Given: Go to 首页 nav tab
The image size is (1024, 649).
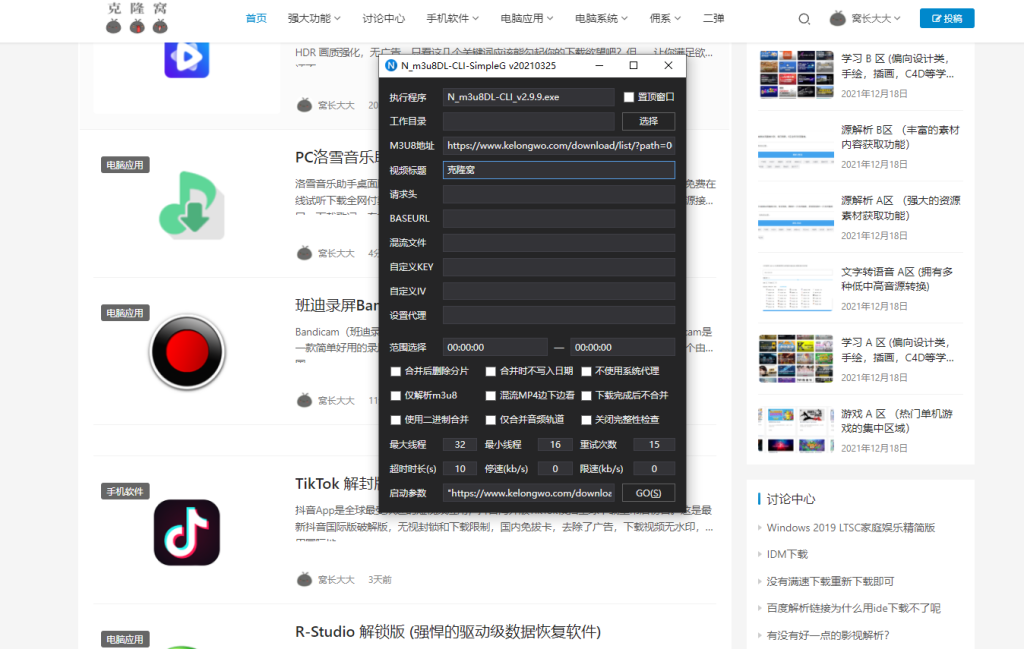Looking at the screenshot, I should tap(256, 18).
